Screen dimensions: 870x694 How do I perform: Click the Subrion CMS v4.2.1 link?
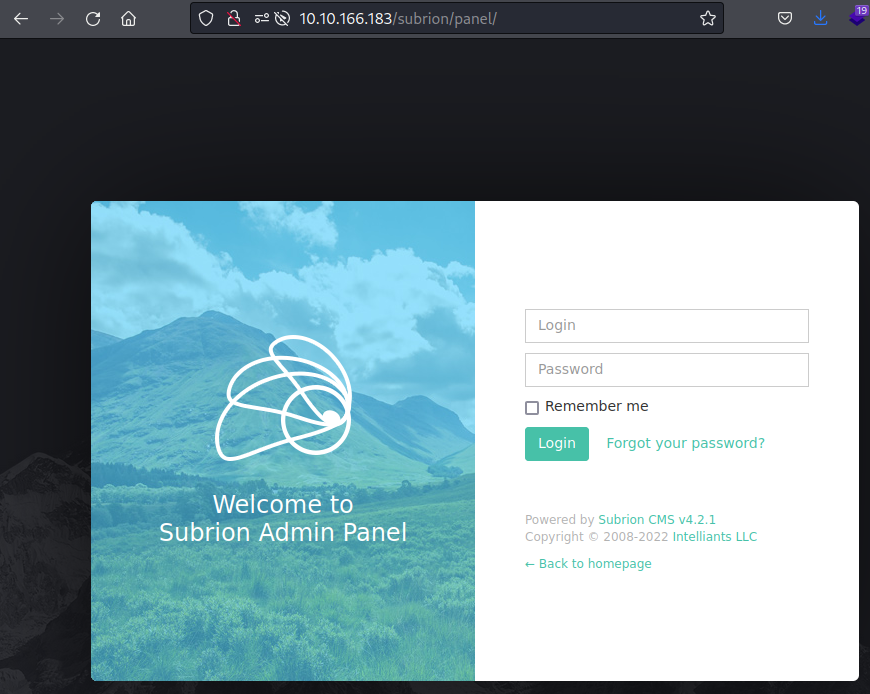point(656,519)
